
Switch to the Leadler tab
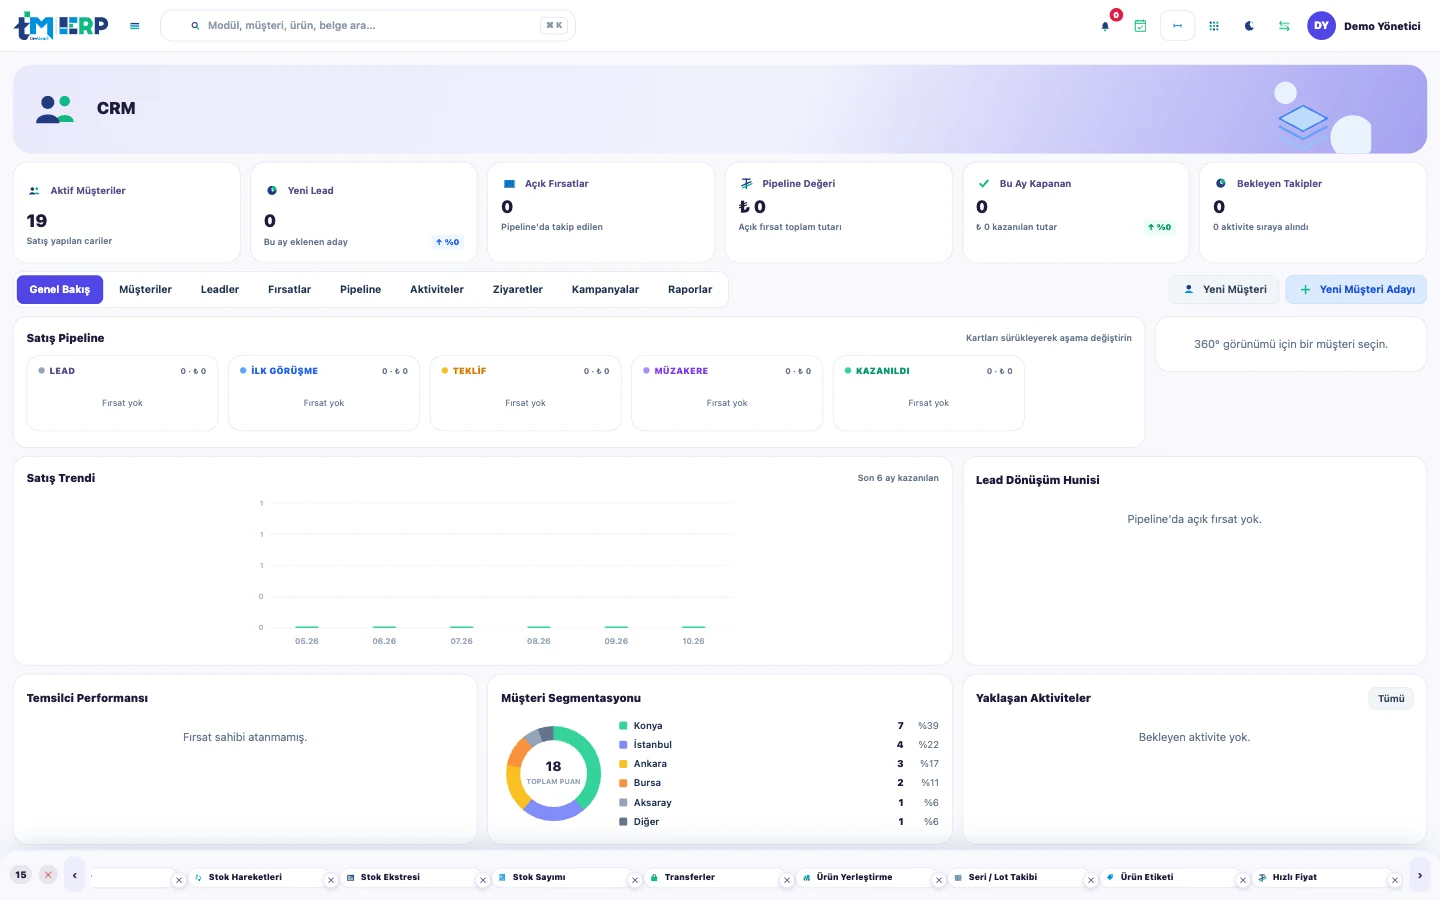coord(220,290)
